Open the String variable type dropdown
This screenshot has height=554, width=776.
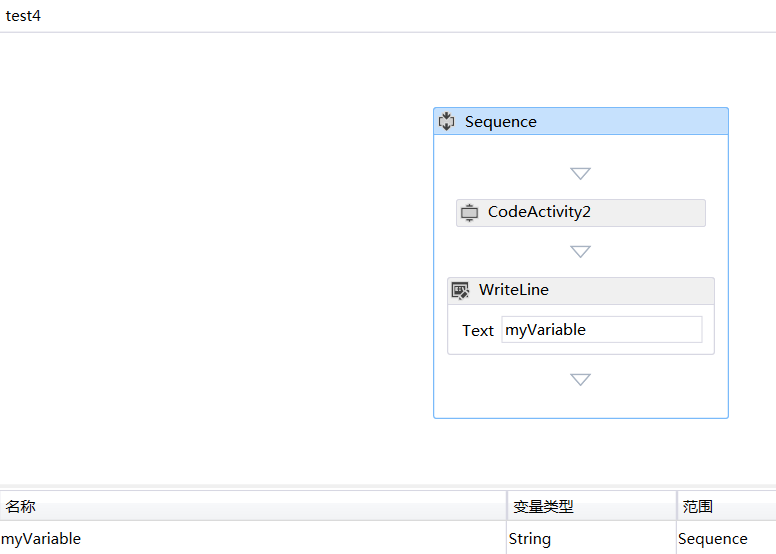(592, 538)
